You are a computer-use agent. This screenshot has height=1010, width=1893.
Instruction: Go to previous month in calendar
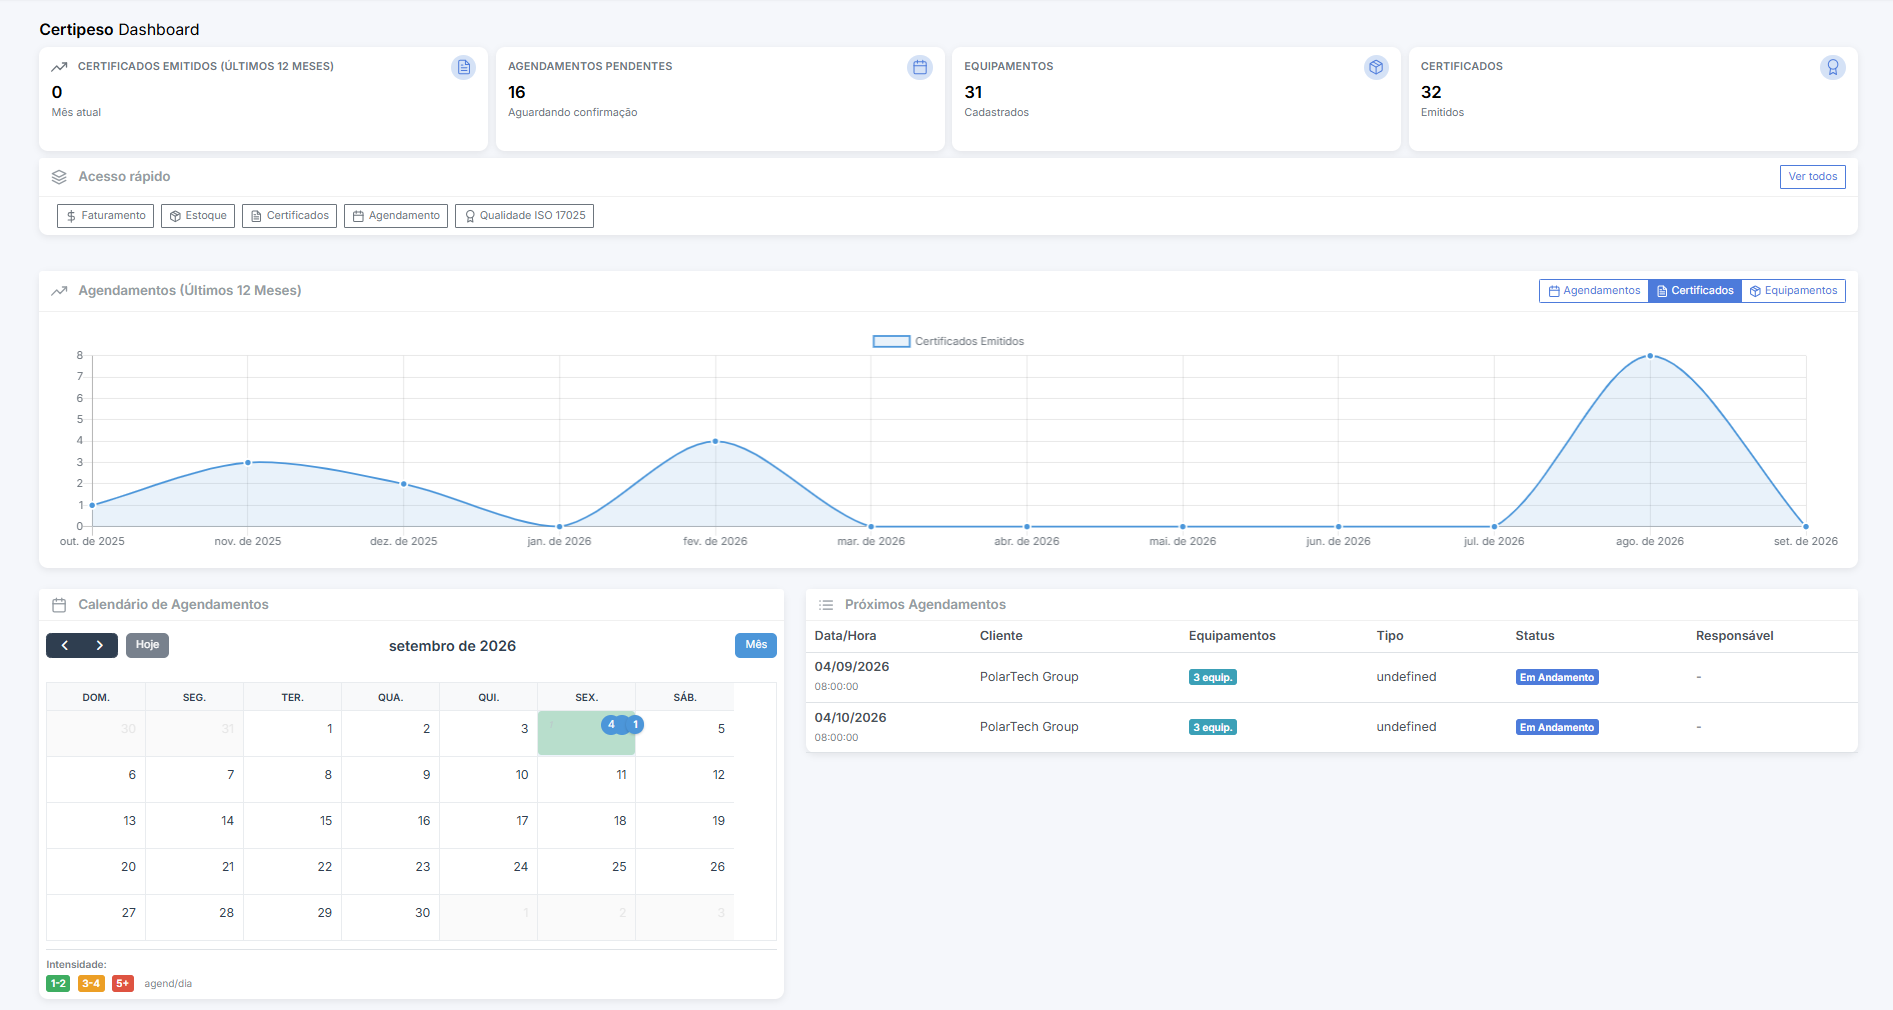pyautogui.click(x=65, y=645)
